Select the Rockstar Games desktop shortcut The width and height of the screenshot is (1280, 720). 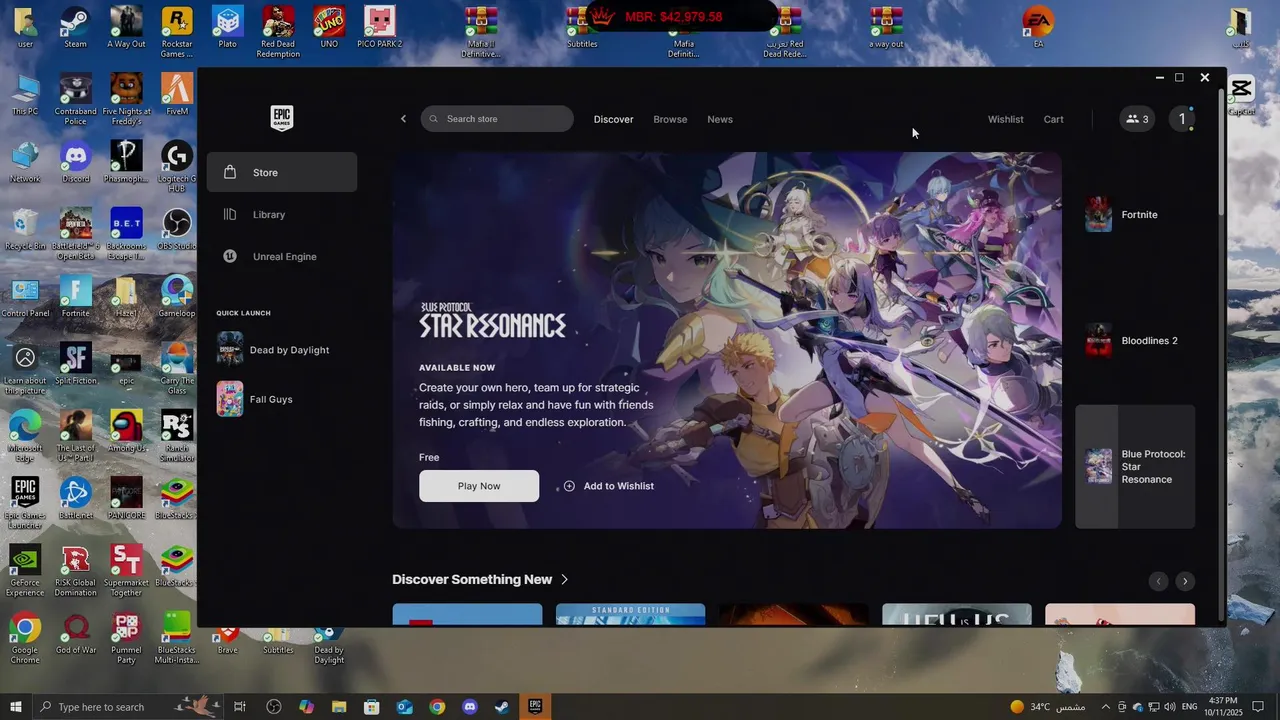(x=176, y=32)
